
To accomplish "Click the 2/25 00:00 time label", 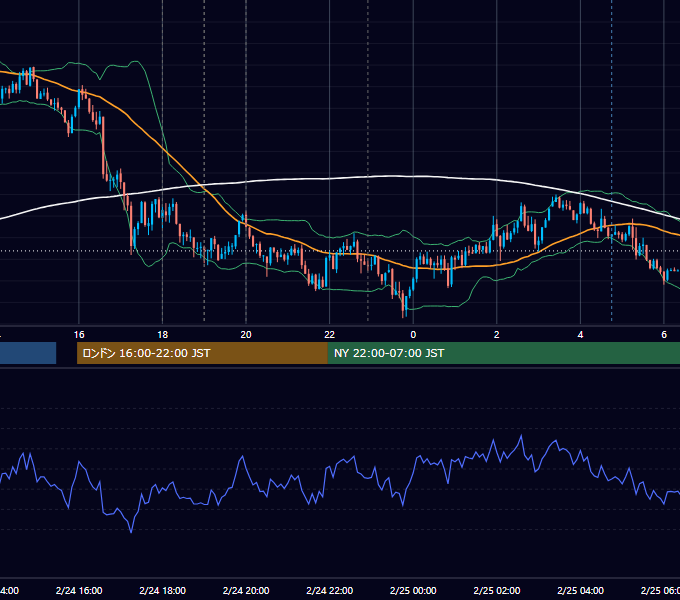I will coord(413,590).
